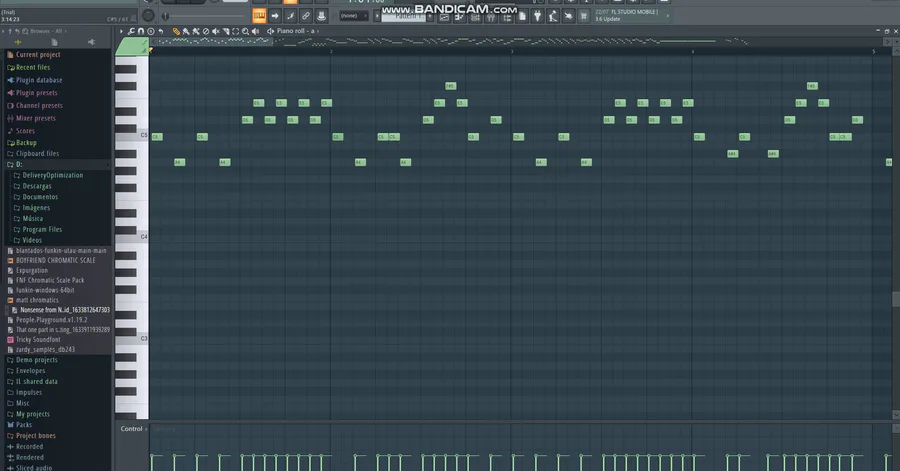Viewport: 900px width, 471px height.
Task: Click the note overview minimap strip
Action: tap(517, 42)
